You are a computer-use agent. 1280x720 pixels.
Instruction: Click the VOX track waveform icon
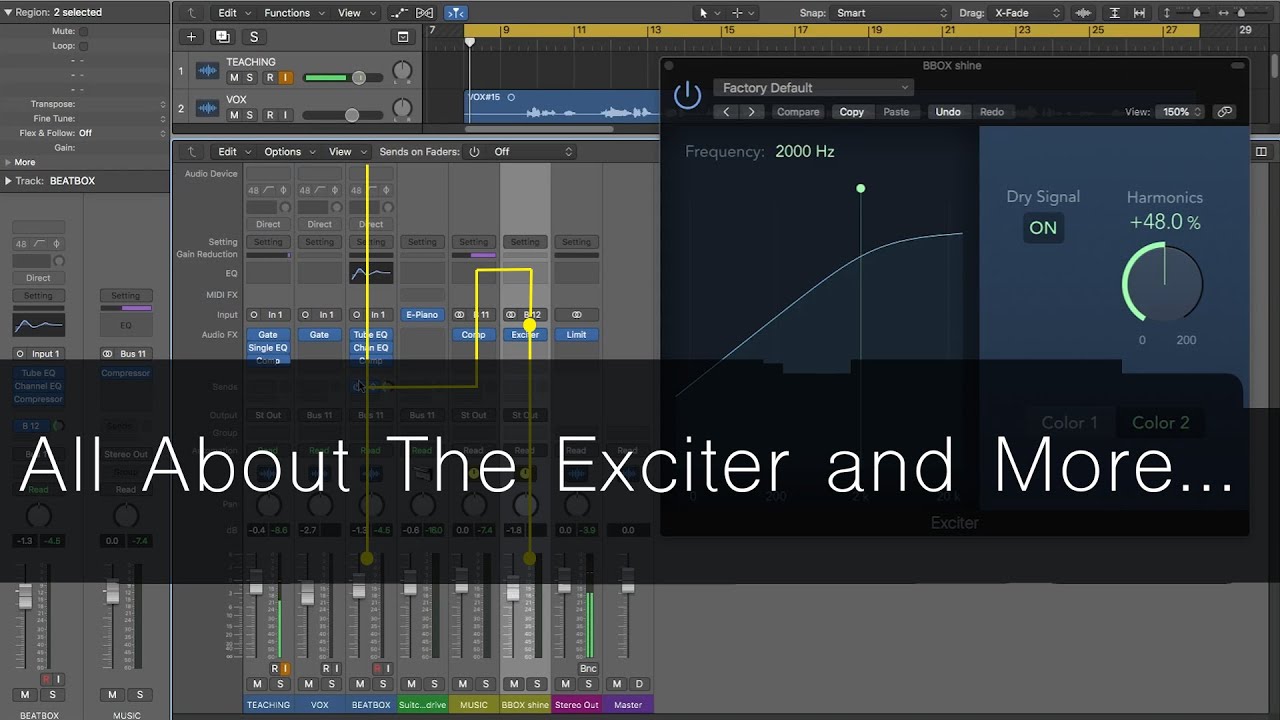pos(207,108)
